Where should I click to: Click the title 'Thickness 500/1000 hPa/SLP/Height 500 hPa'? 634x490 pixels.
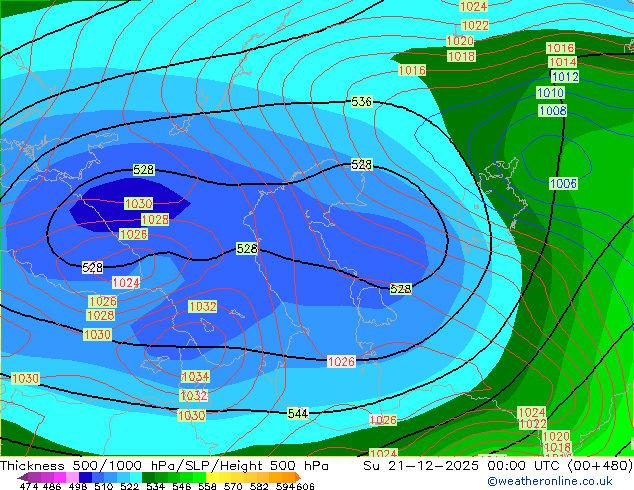click(x=164, y=466)
